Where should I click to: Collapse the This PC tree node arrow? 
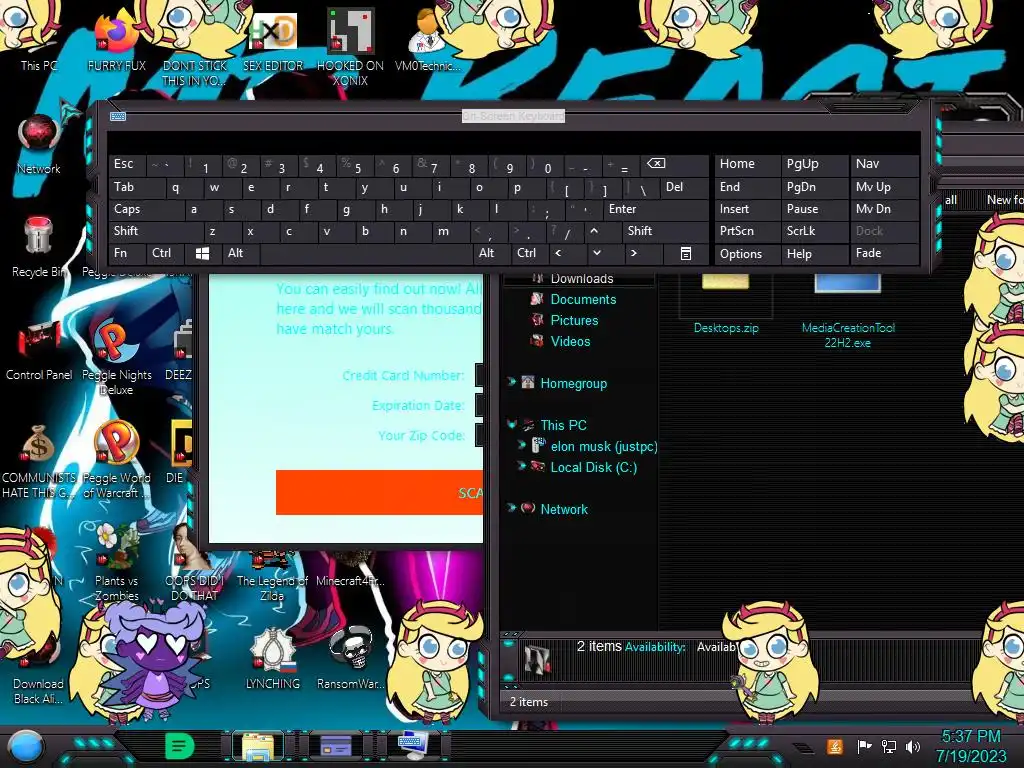pos(512,424)
